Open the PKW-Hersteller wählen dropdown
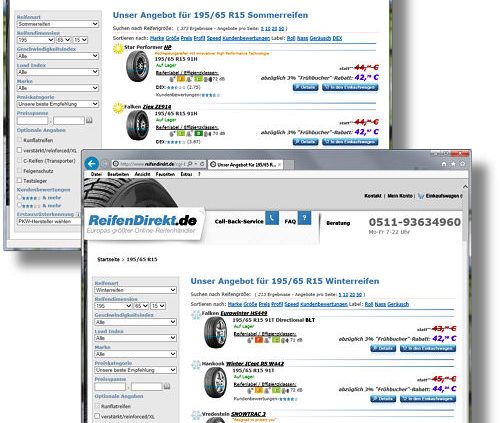This screenshot has width=500, height=423. click(49, 221)
